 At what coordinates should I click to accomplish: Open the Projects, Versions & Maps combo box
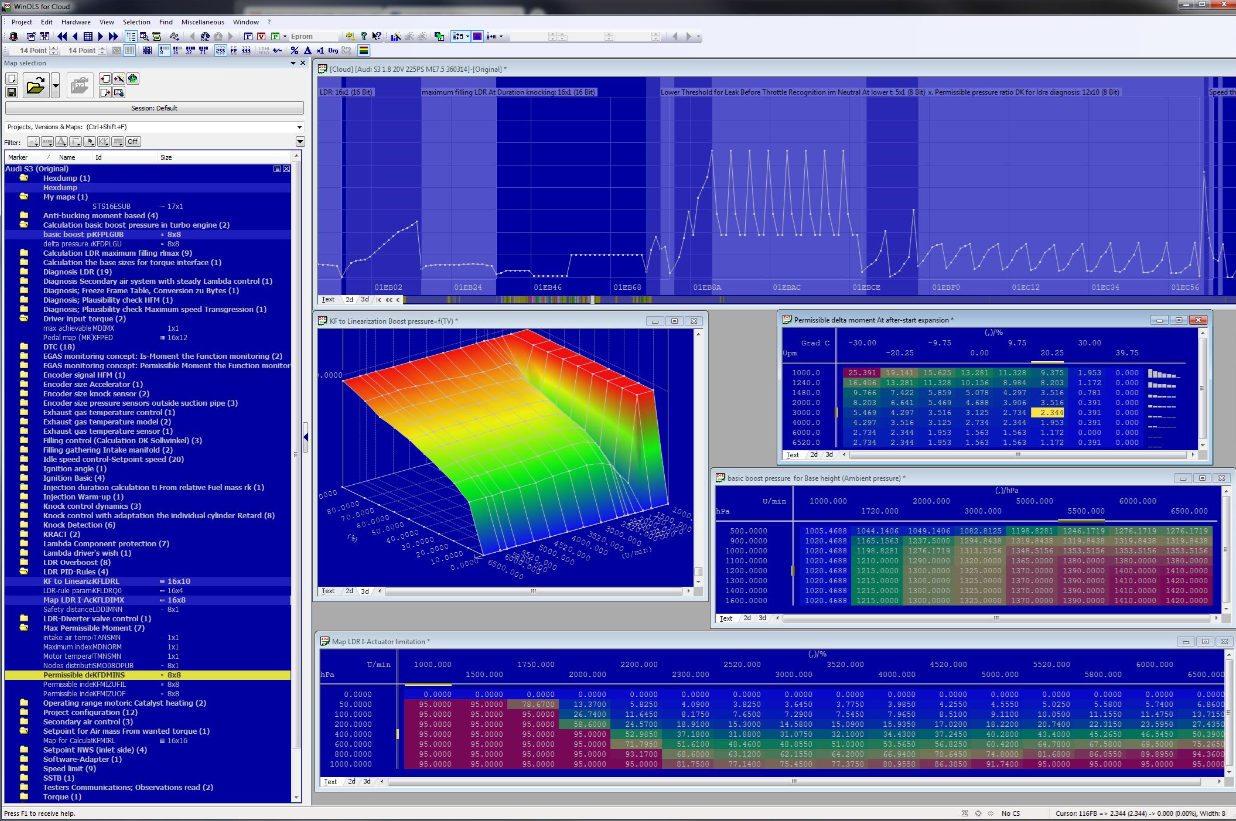154,127
